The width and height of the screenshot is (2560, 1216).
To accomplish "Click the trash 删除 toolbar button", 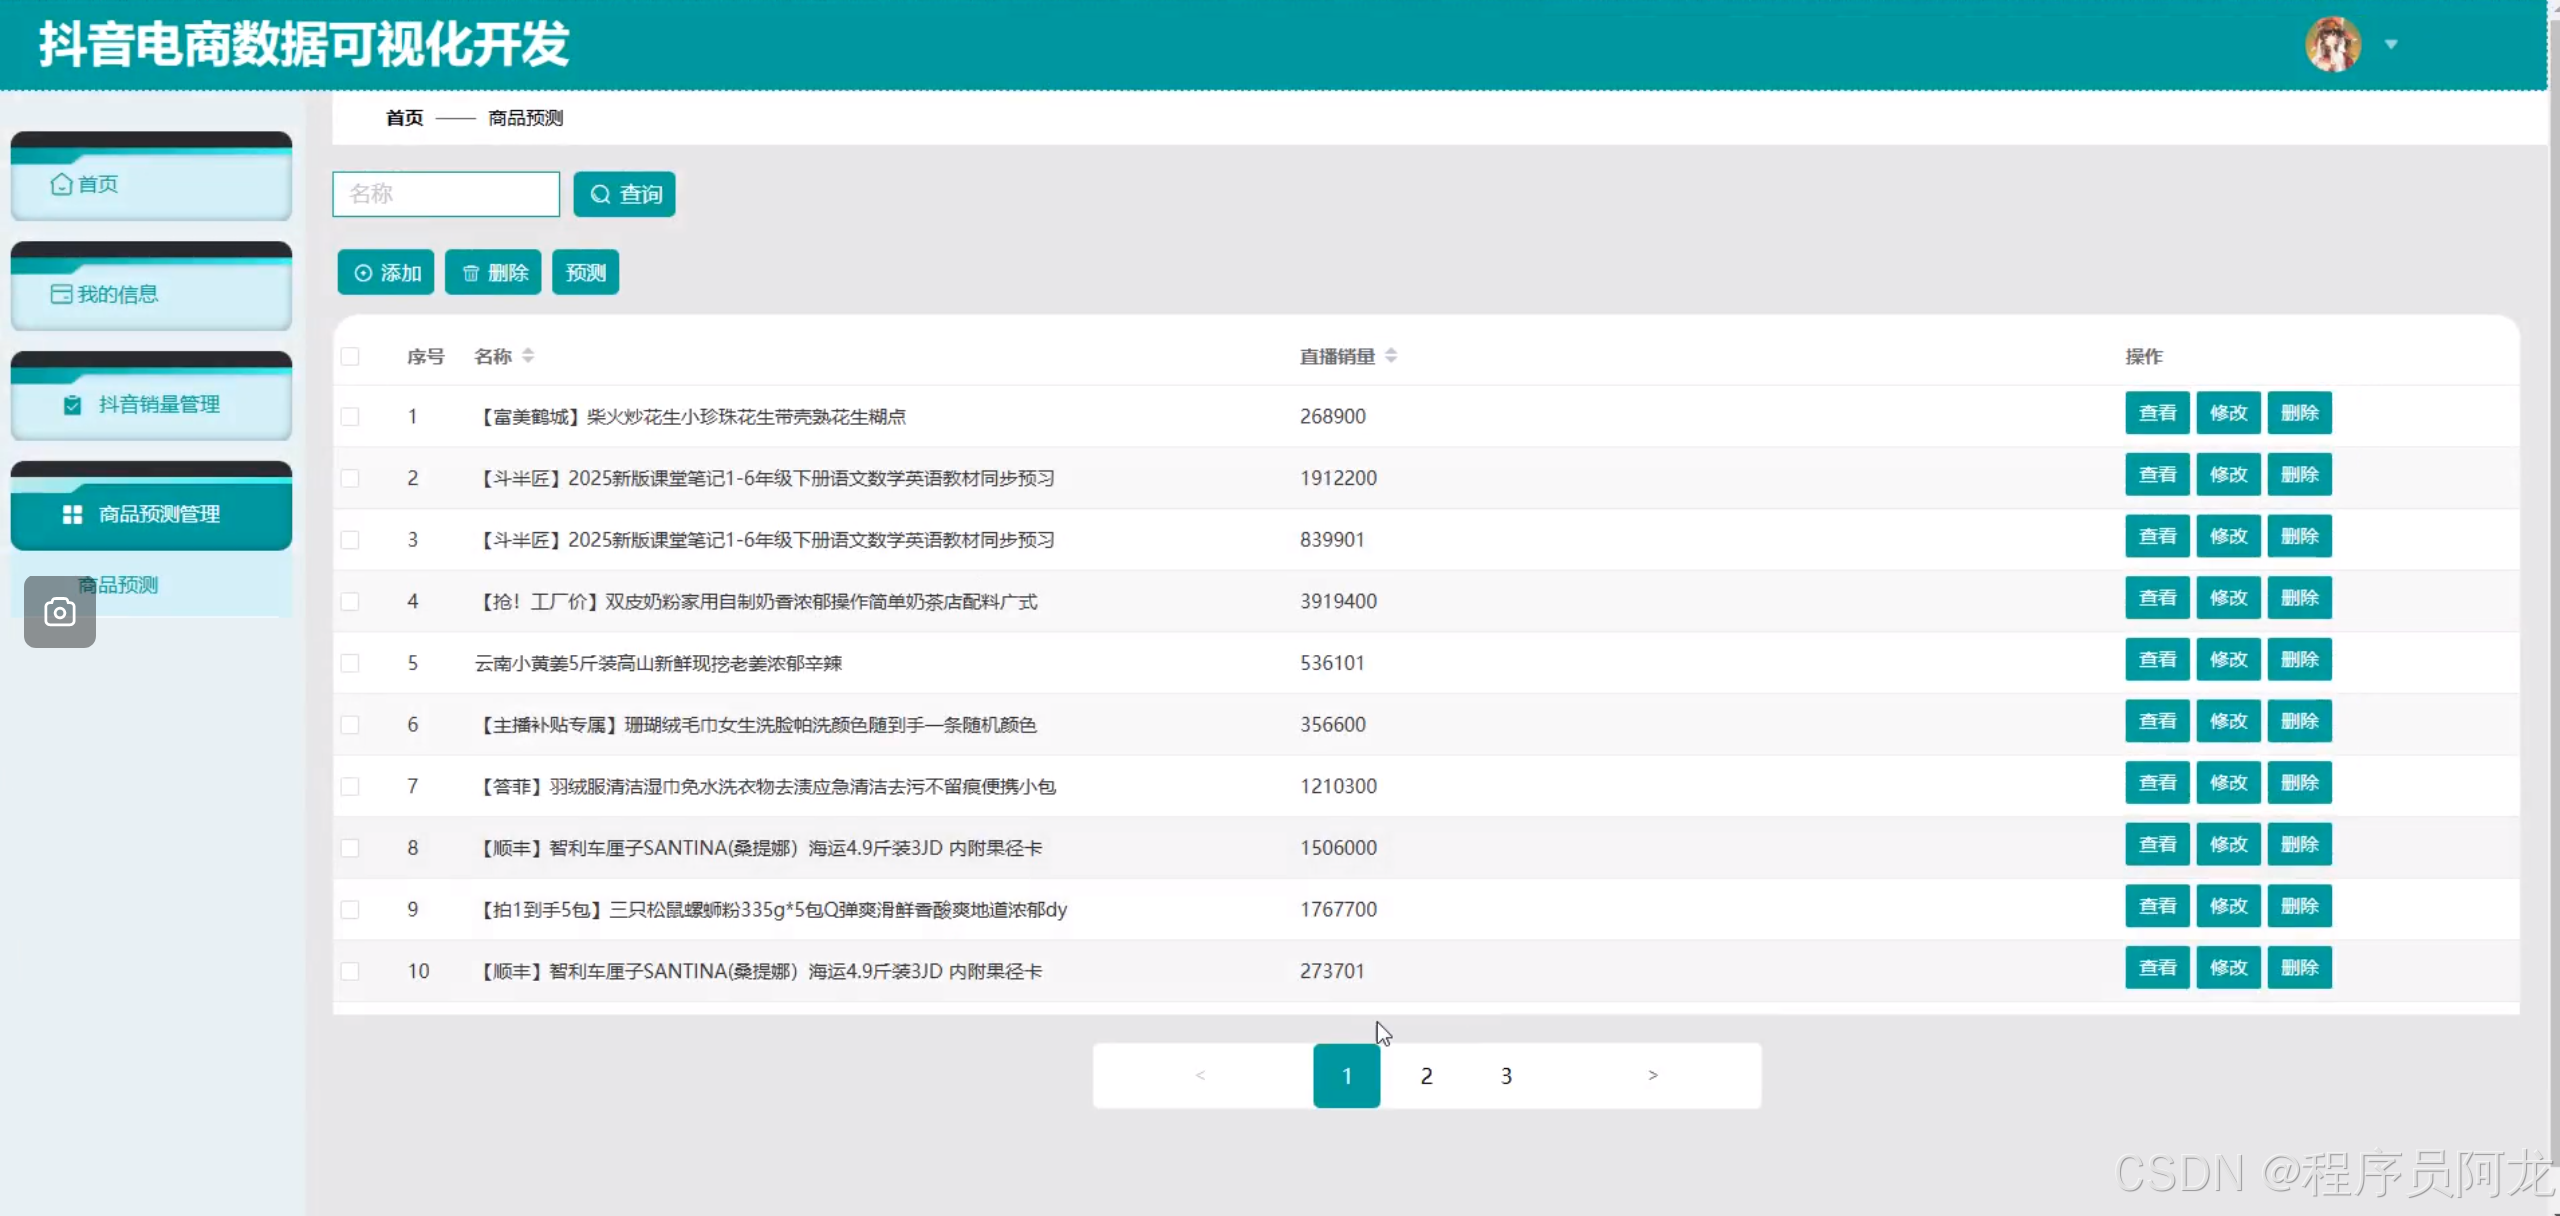I will point(493,273).
